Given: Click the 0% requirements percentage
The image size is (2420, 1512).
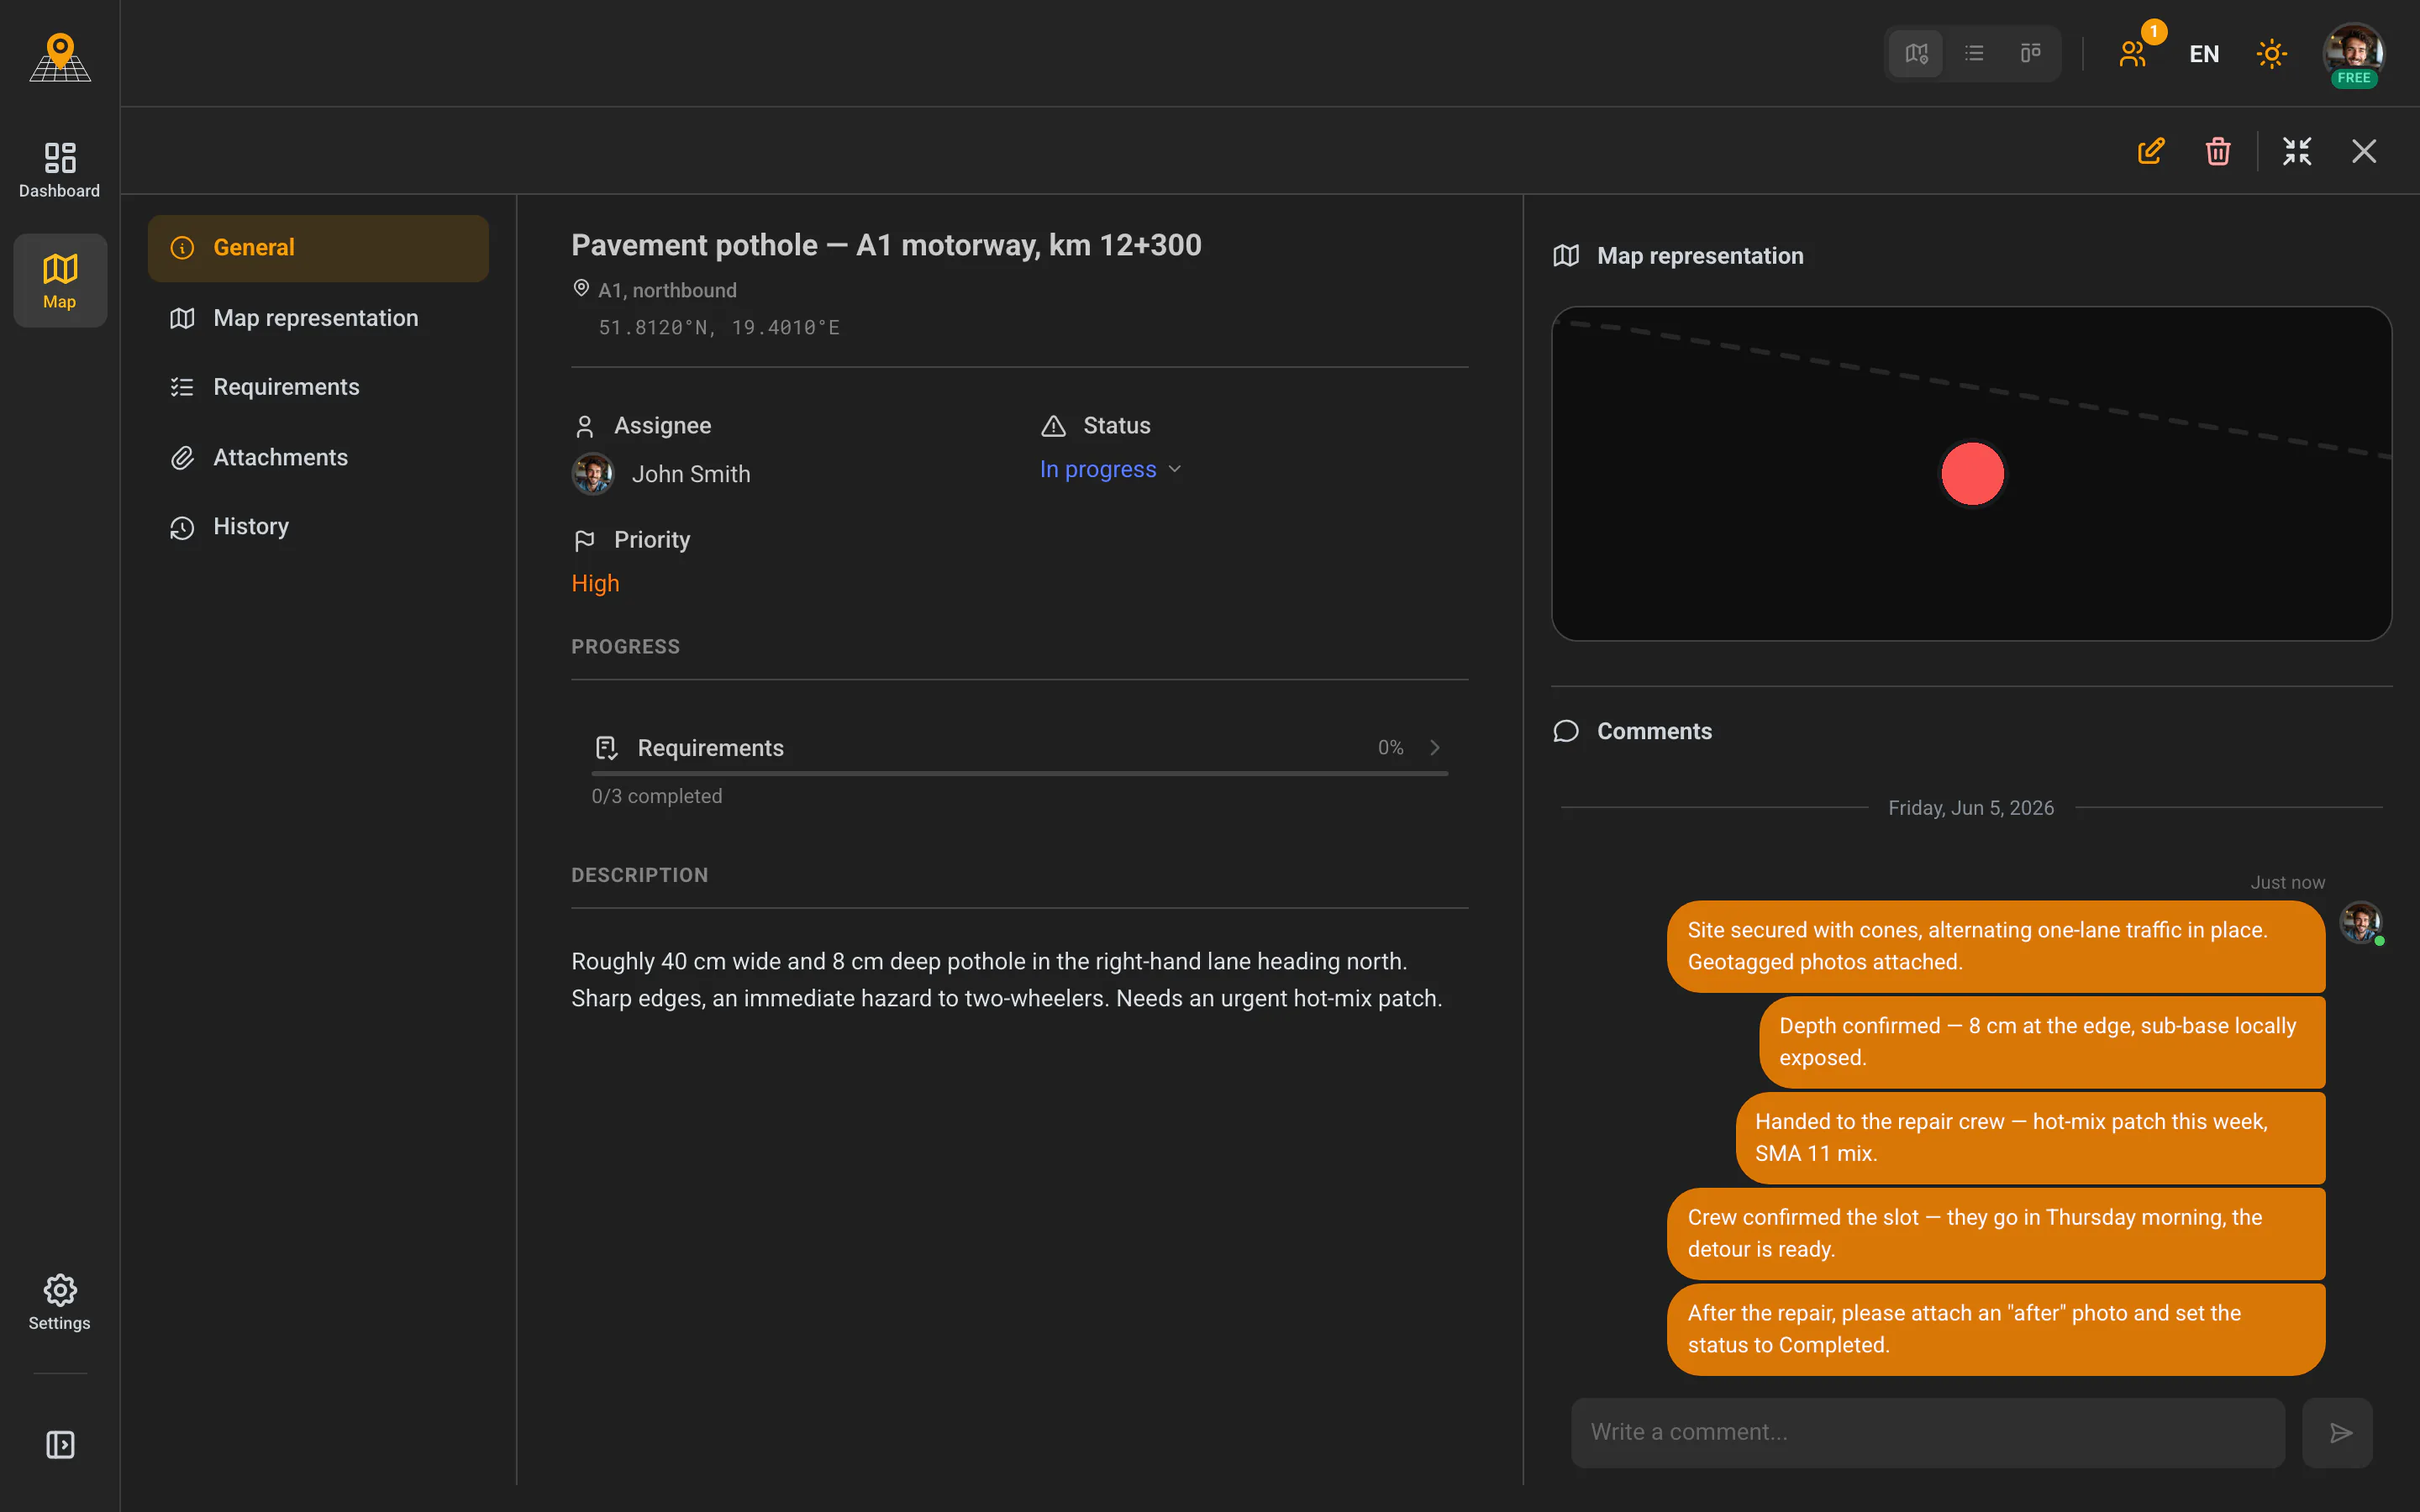Looking at the screenshot, I should tap(1390, 748).
